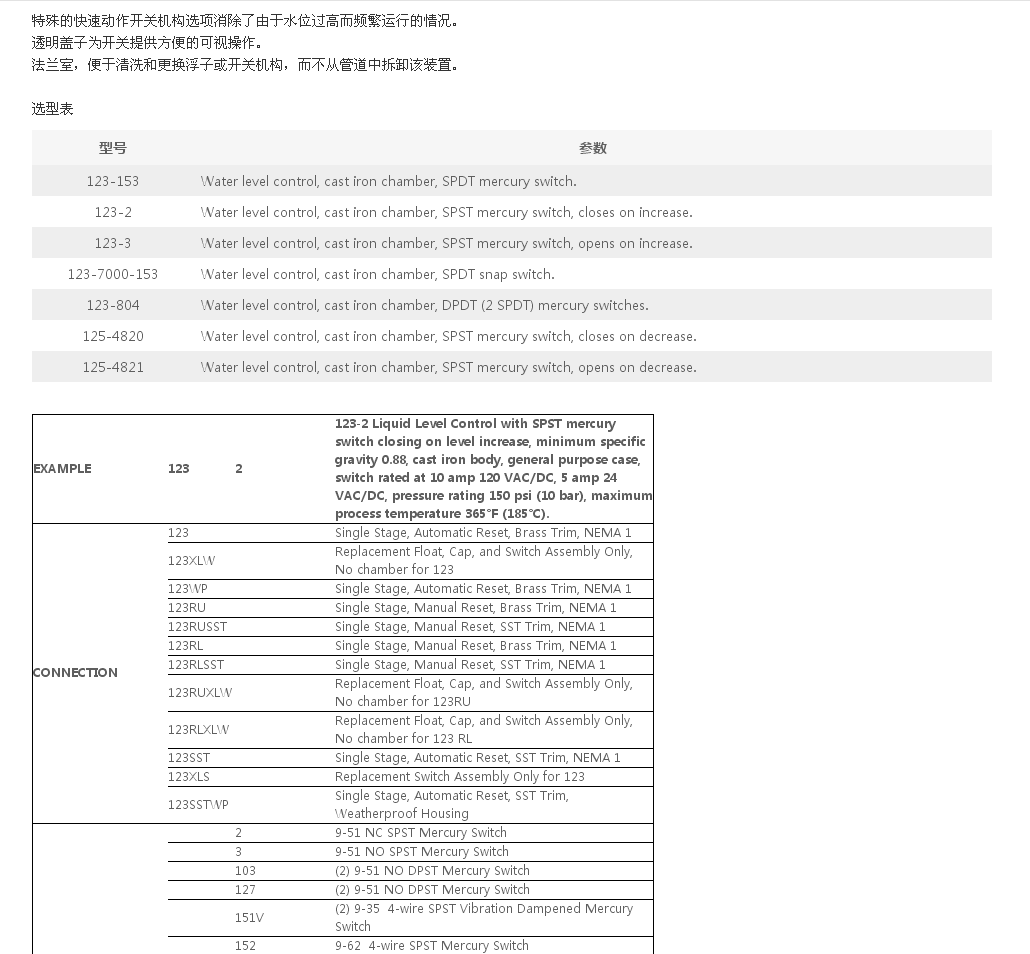Click description 'SPDT snap switch.' row
Image resolution: width=1030 pixels, height=954 pixels.
[377, 273]
